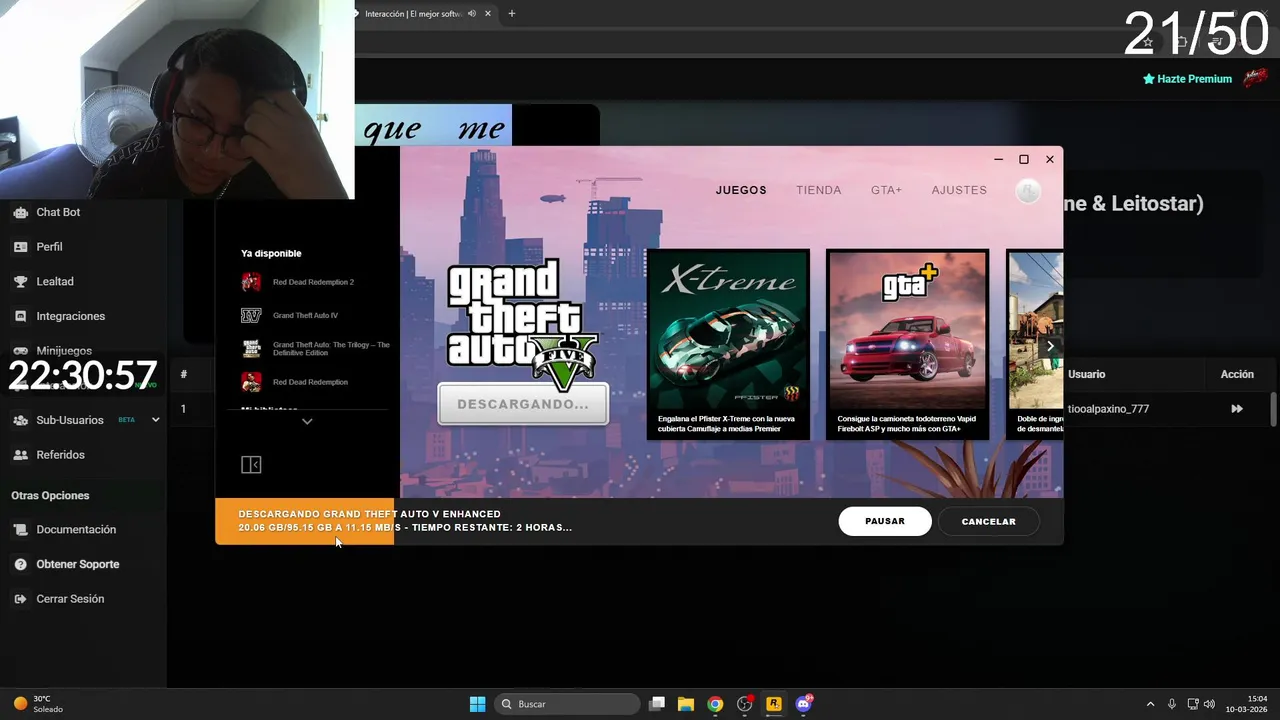Switch to Chrome from taskbar
The height and width of the screenshot is (720, 1280).
point(715,704)
